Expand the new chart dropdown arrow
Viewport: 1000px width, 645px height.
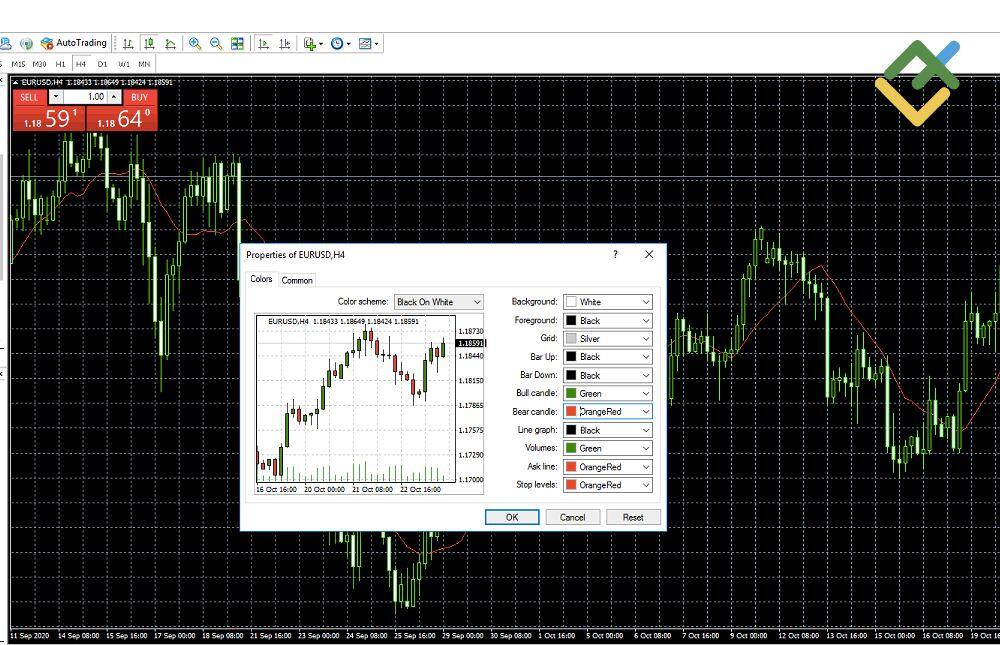point(321,43)
